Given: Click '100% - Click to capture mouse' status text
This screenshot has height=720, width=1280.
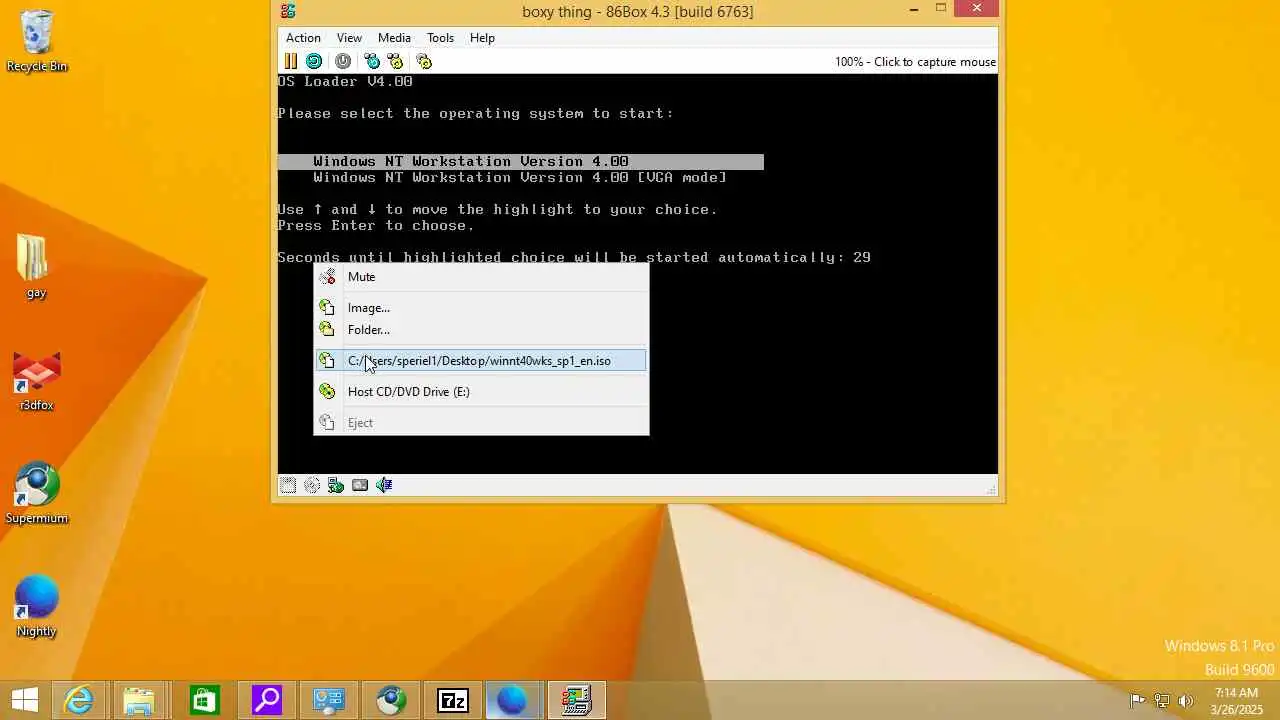Looking at the screenshot, I should pos(915,62).
